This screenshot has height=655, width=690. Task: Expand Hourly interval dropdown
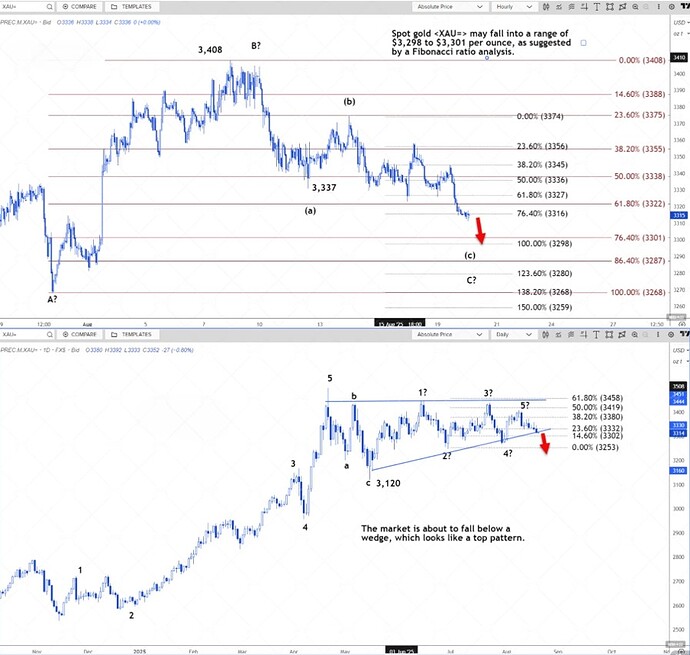tap(514, 7)
